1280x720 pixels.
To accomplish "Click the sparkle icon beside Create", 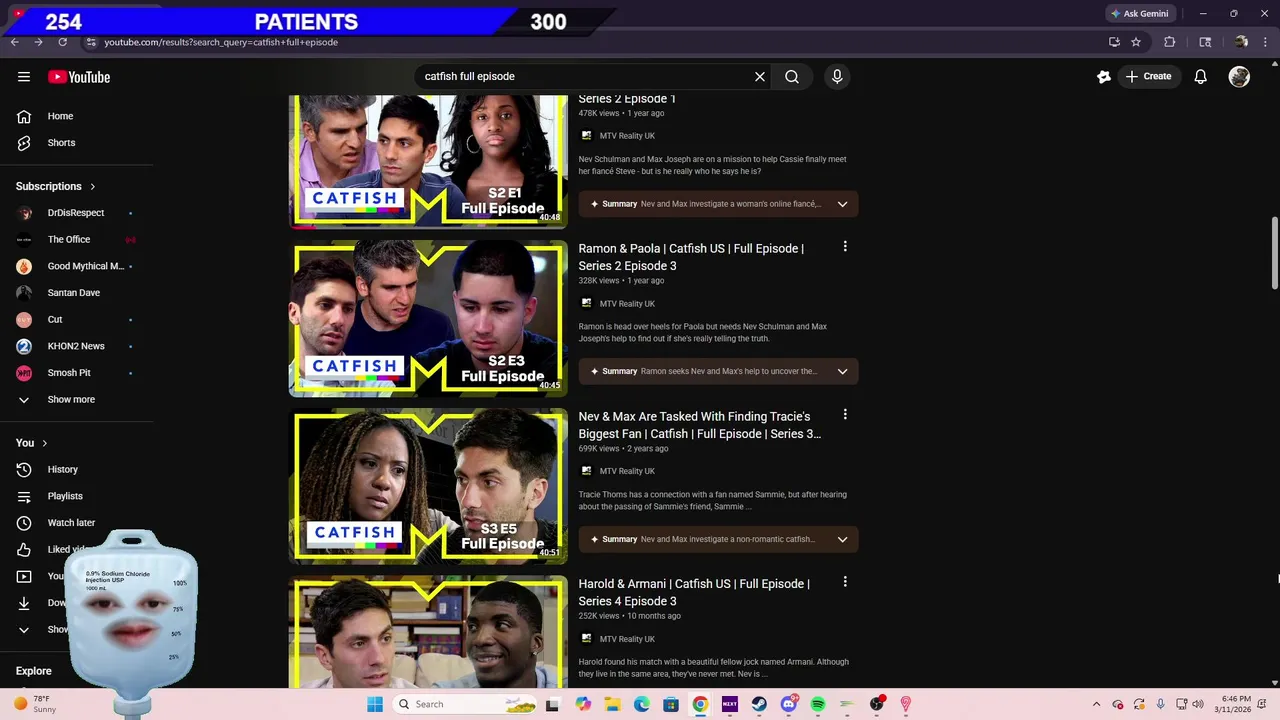I will (x=1104, y=76).
